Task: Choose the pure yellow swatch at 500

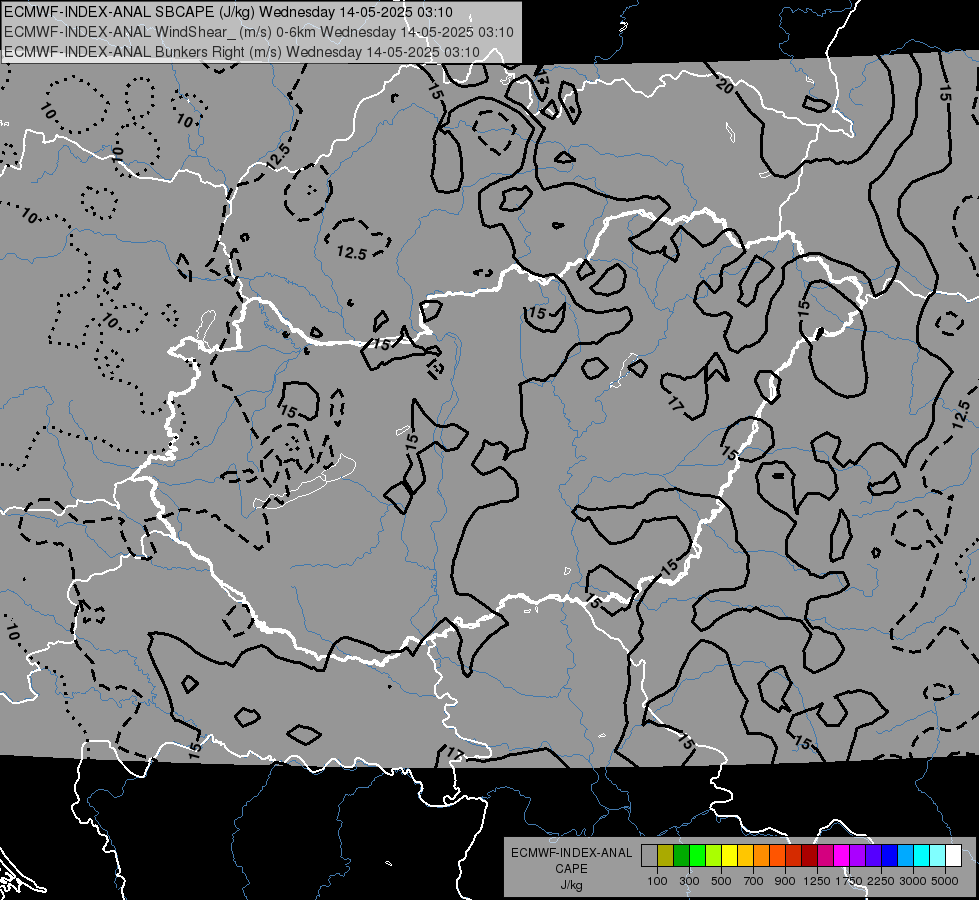Action: [x=729, y=856]
